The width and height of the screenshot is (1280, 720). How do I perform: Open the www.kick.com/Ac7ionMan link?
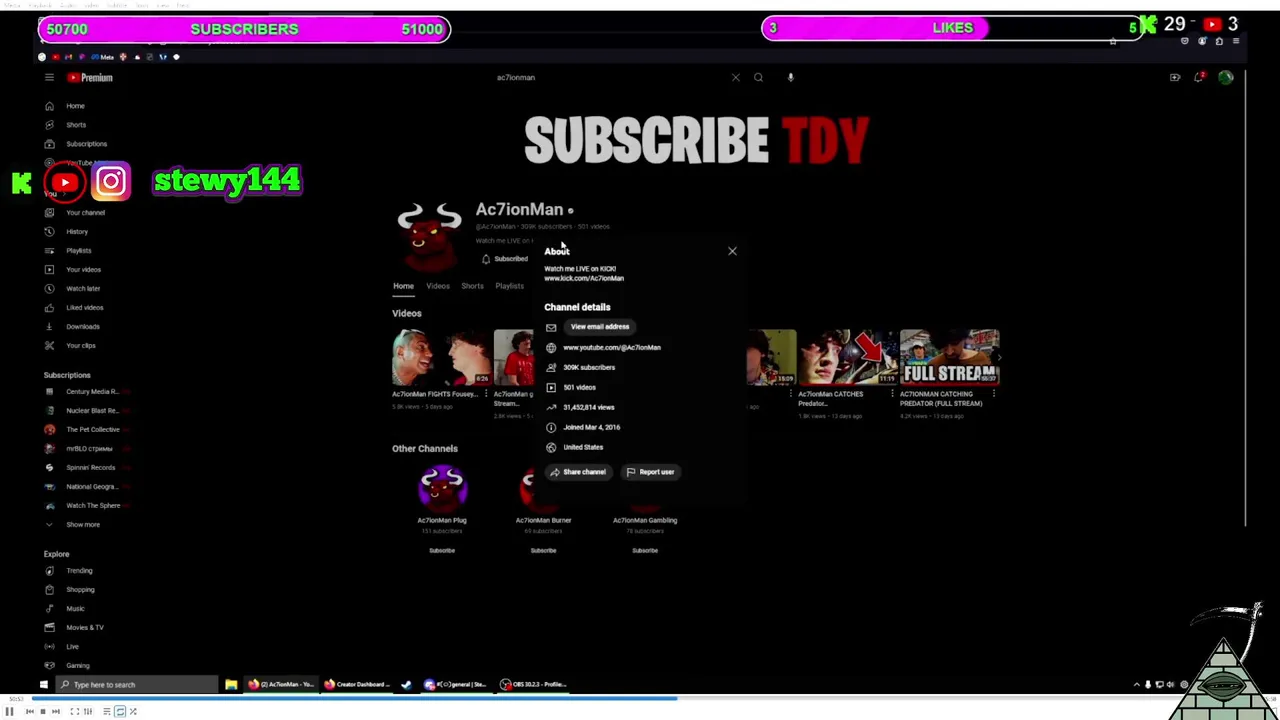tap(584, 279)
